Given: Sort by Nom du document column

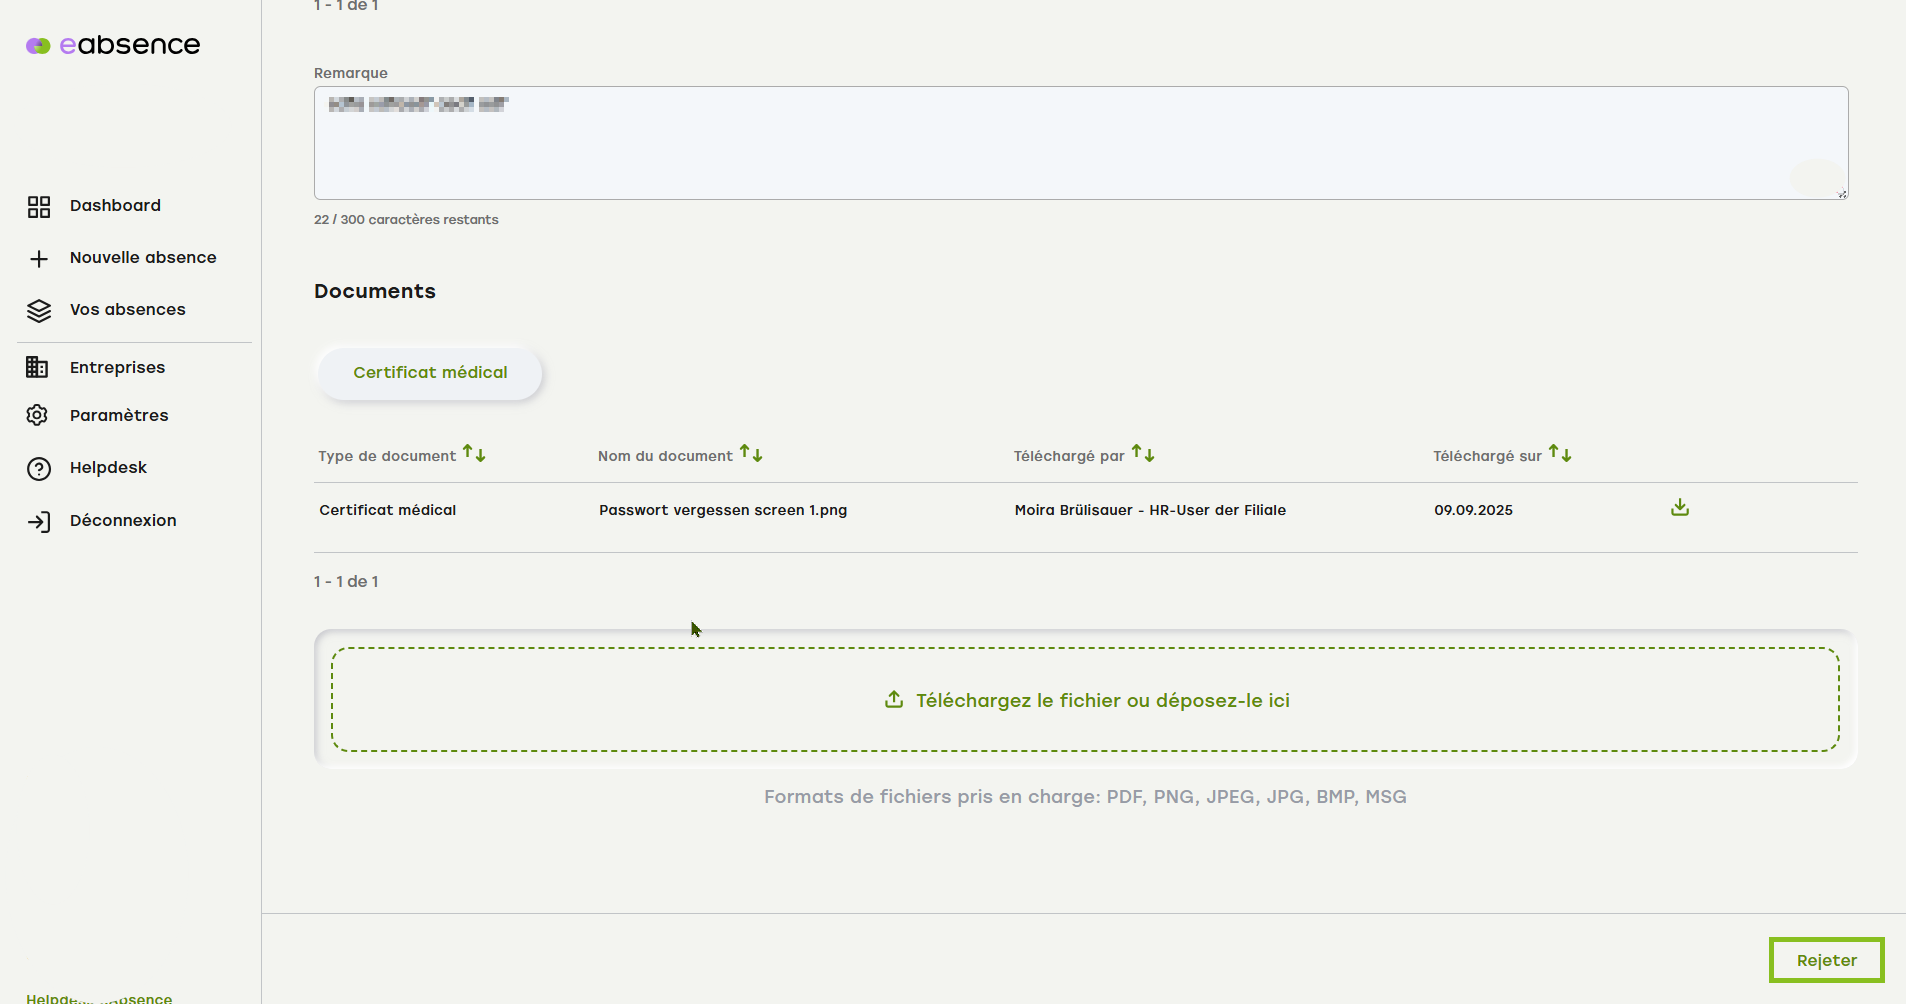Looking at the screenshot, I should (751, 455).
